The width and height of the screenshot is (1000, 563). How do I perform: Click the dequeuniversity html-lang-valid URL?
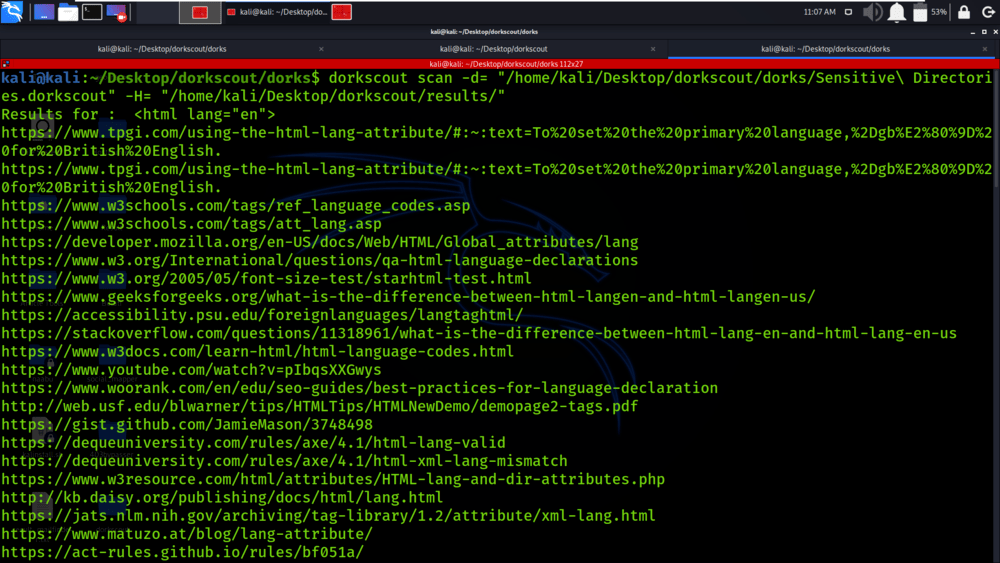click(x=253, y=442)
